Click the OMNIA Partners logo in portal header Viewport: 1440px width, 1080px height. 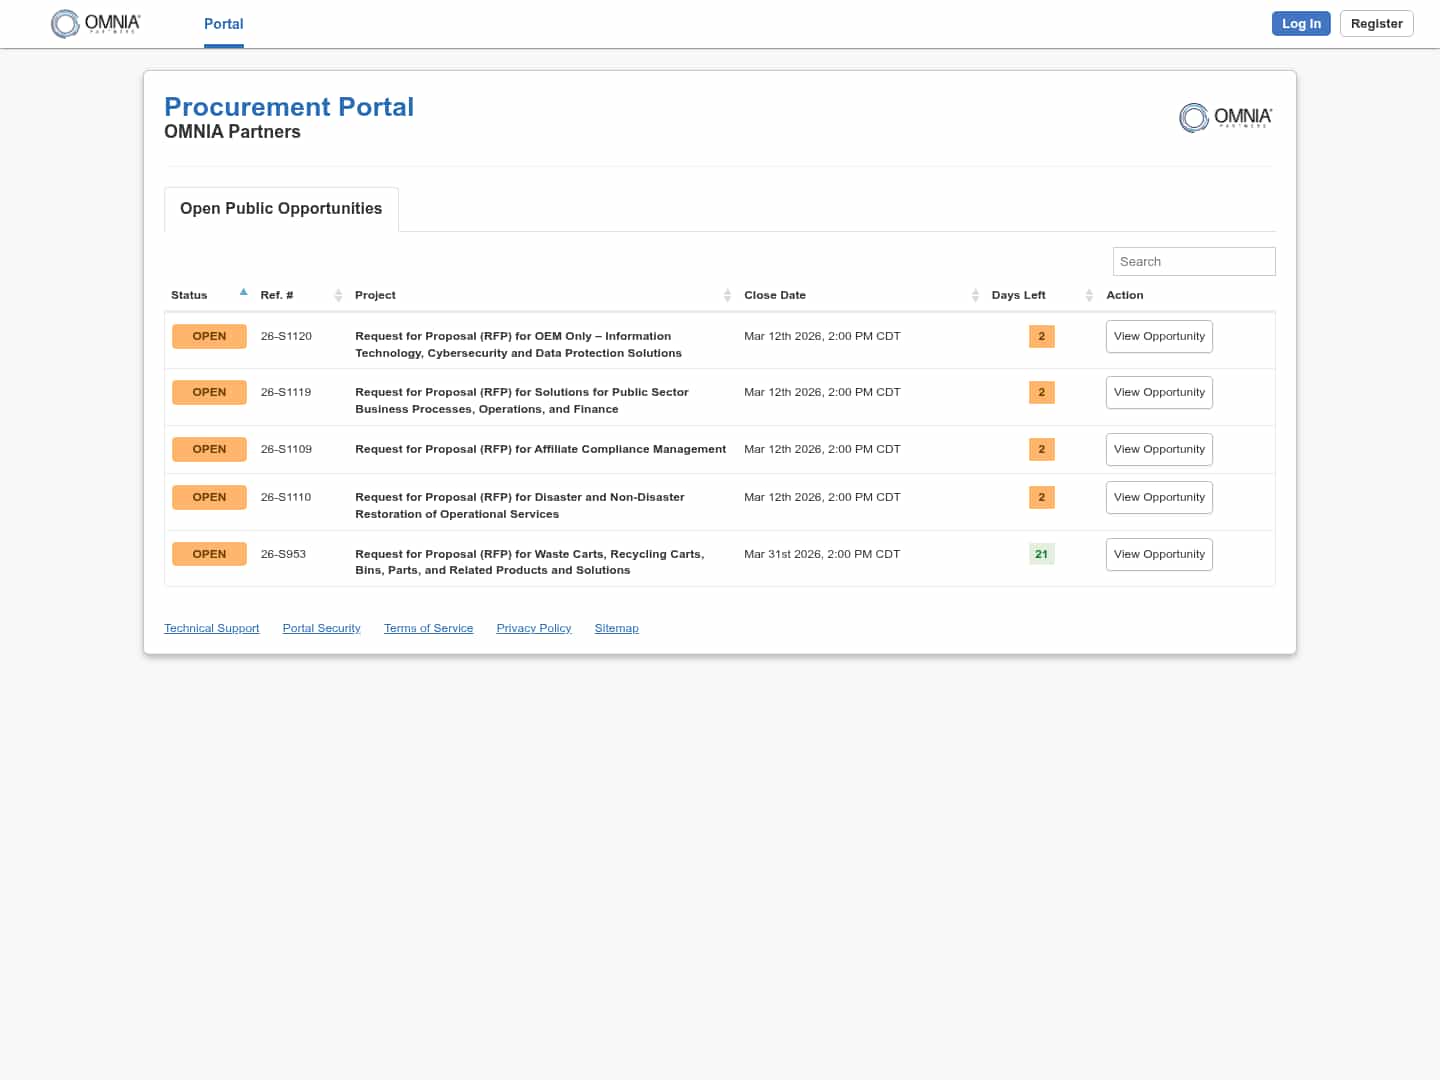coord(1225,118)
